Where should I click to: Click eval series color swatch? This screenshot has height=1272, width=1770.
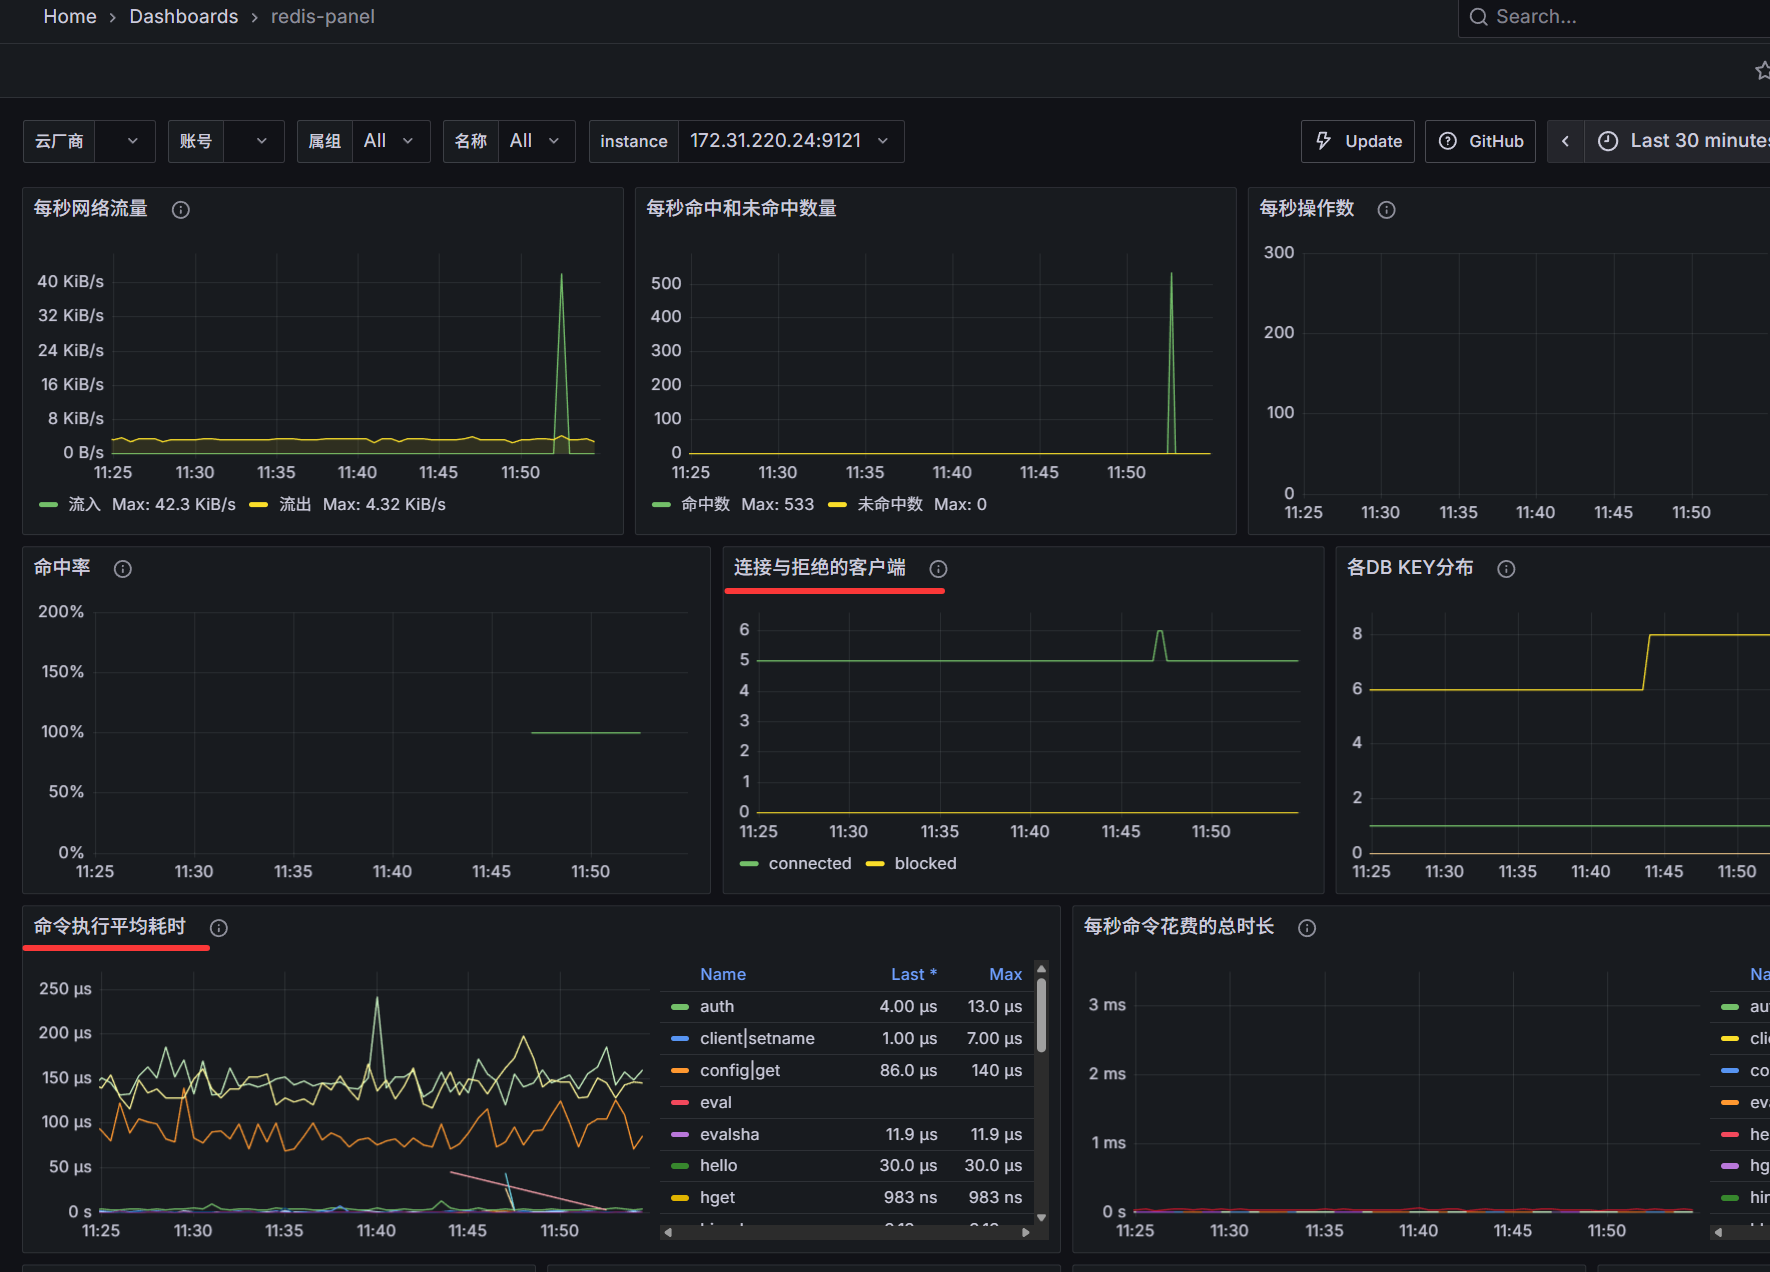(x=680, y=1102)
